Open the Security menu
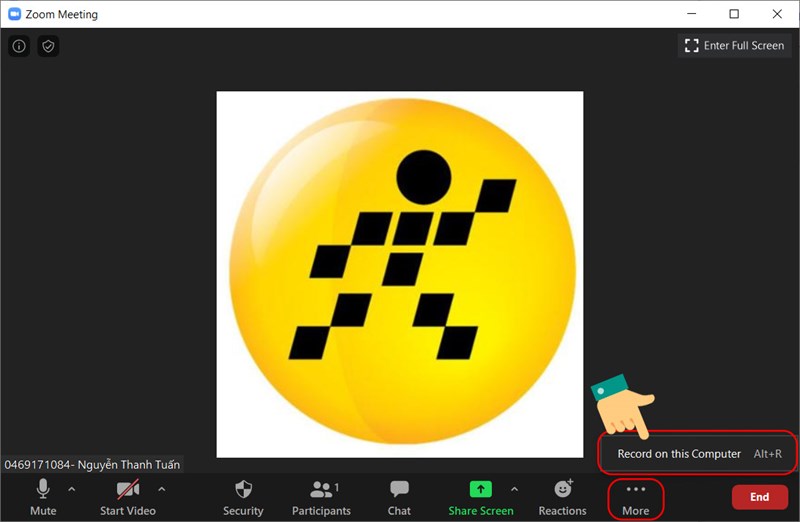This screenshot has width=800, height=522. click(x=243, y=497)
